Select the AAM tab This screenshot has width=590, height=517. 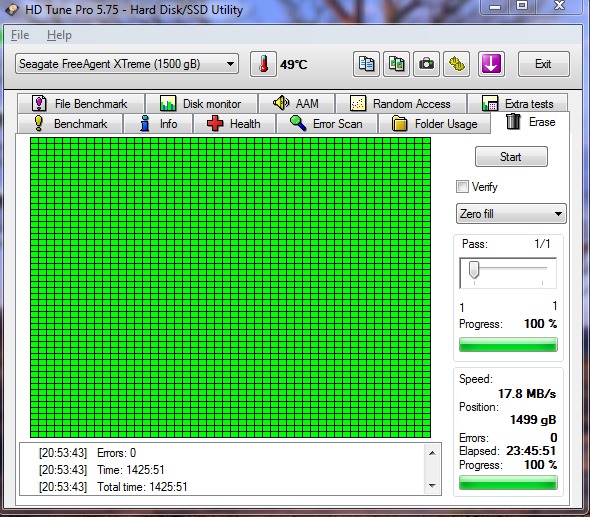click(296, 103)
